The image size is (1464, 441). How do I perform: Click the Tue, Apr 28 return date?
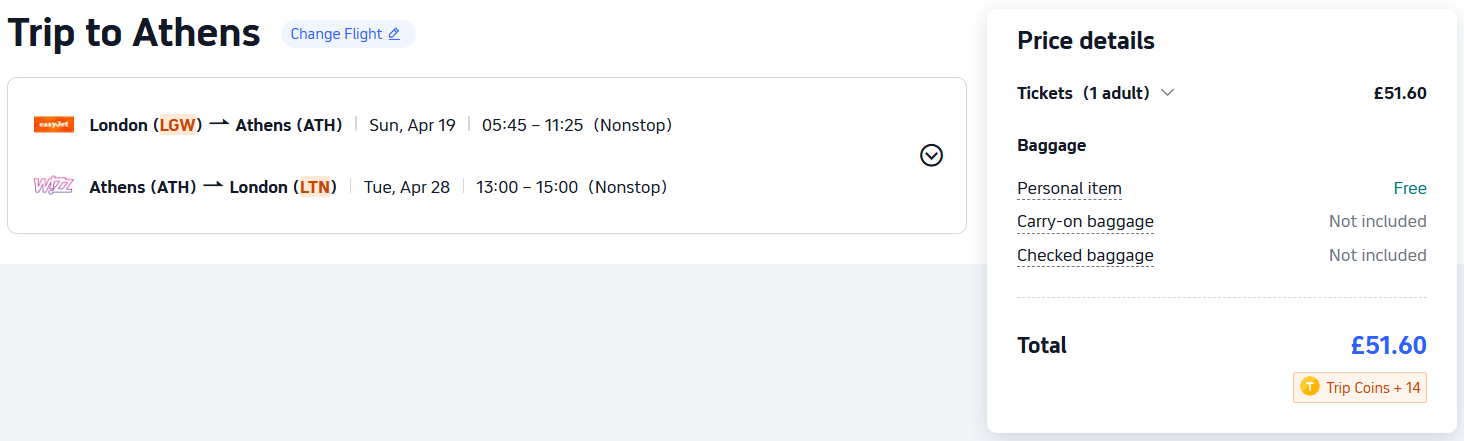406,187
